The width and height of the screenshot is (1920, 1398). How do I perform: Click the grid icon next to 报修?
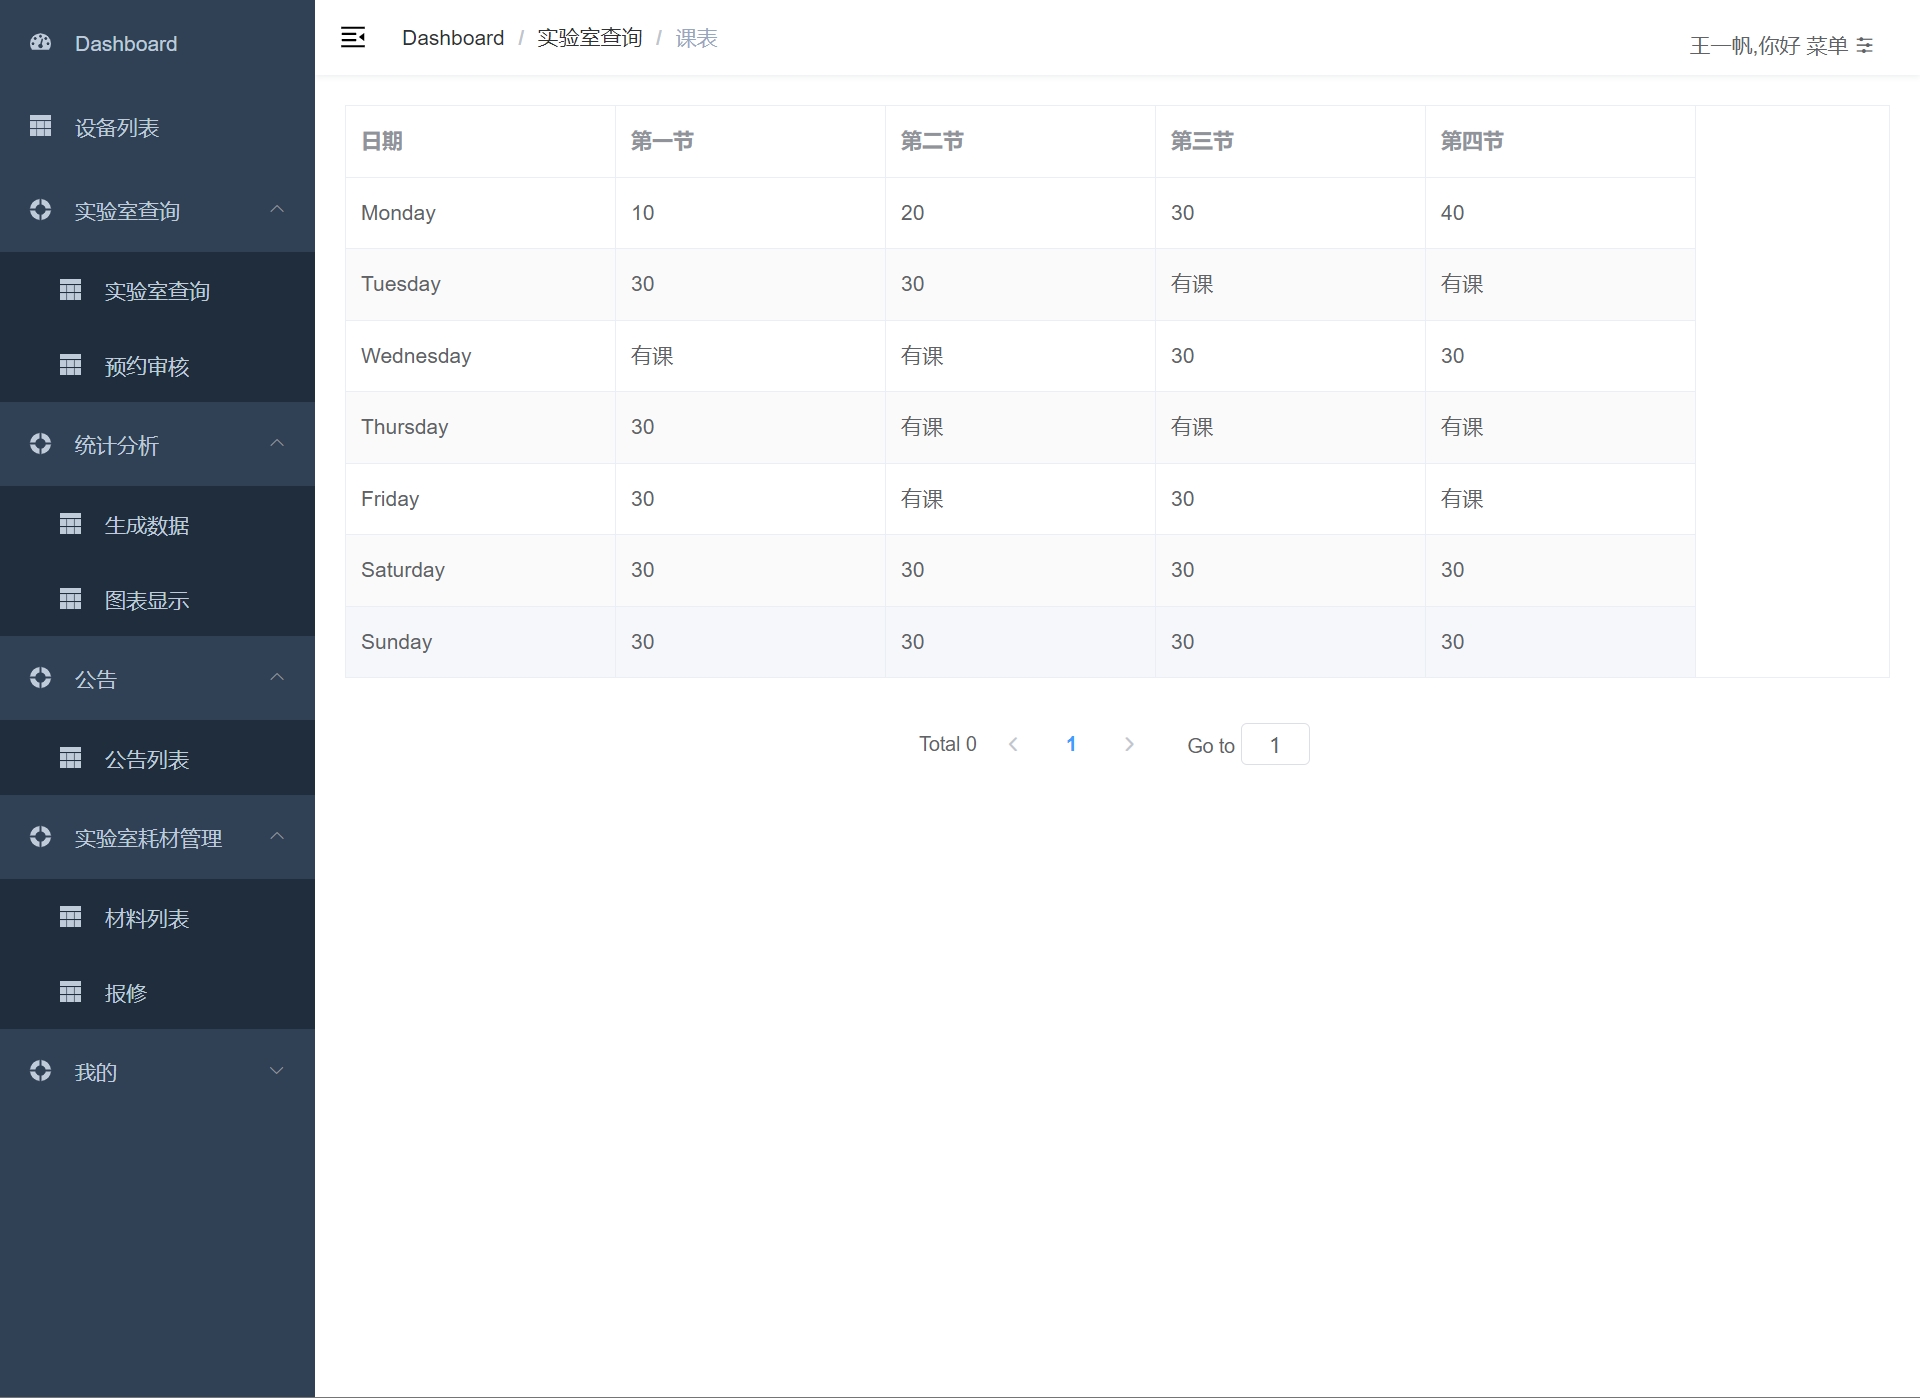pos(70,992)
